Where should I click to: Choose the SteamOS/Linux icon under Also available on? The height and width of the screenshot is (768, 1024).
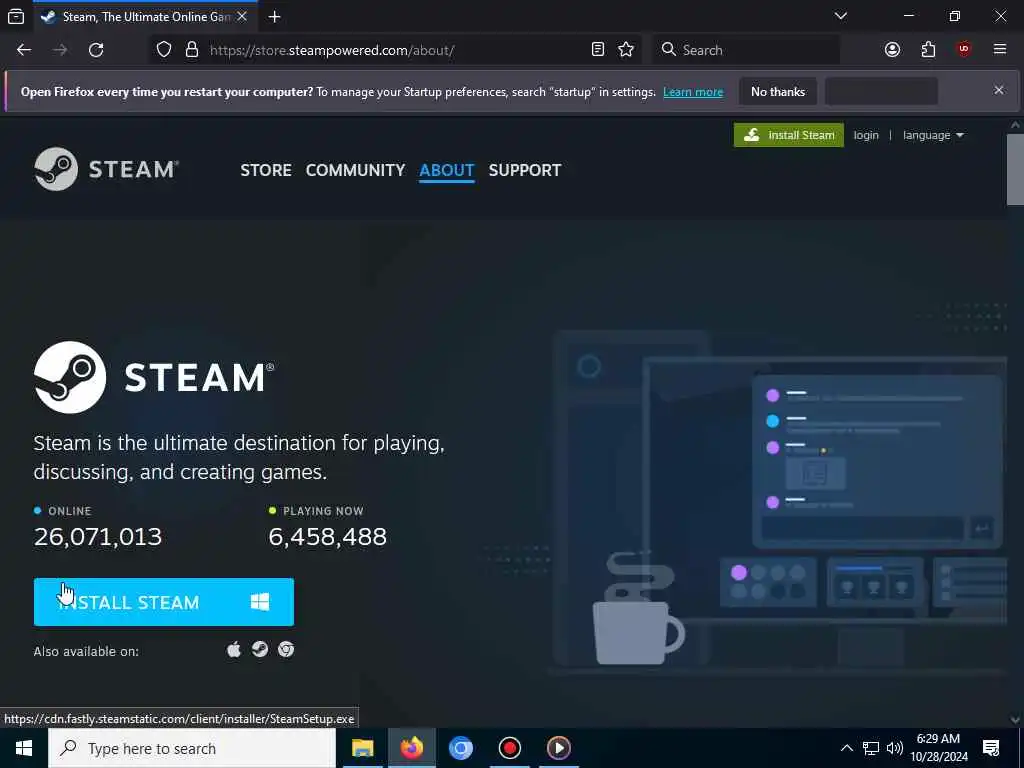point(260,649)
